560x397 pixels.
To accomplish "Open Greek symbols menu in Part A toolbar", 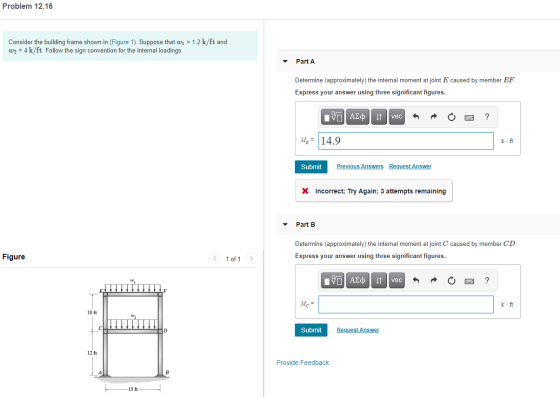I will pyautogui.click(x=357, y=117).
